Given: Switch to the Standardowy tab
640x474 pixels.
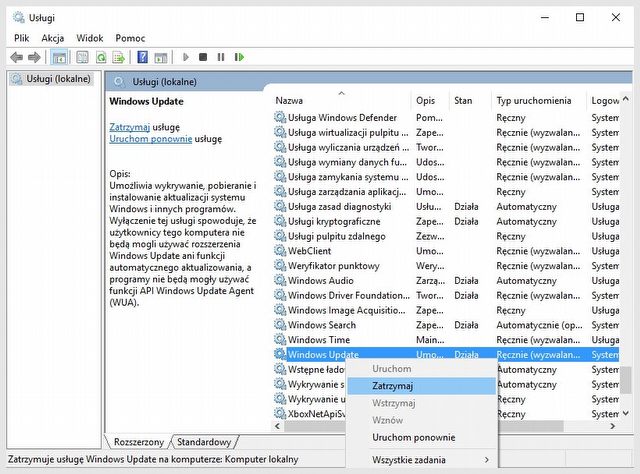Looking at the screenshot, I should (204, 442).
